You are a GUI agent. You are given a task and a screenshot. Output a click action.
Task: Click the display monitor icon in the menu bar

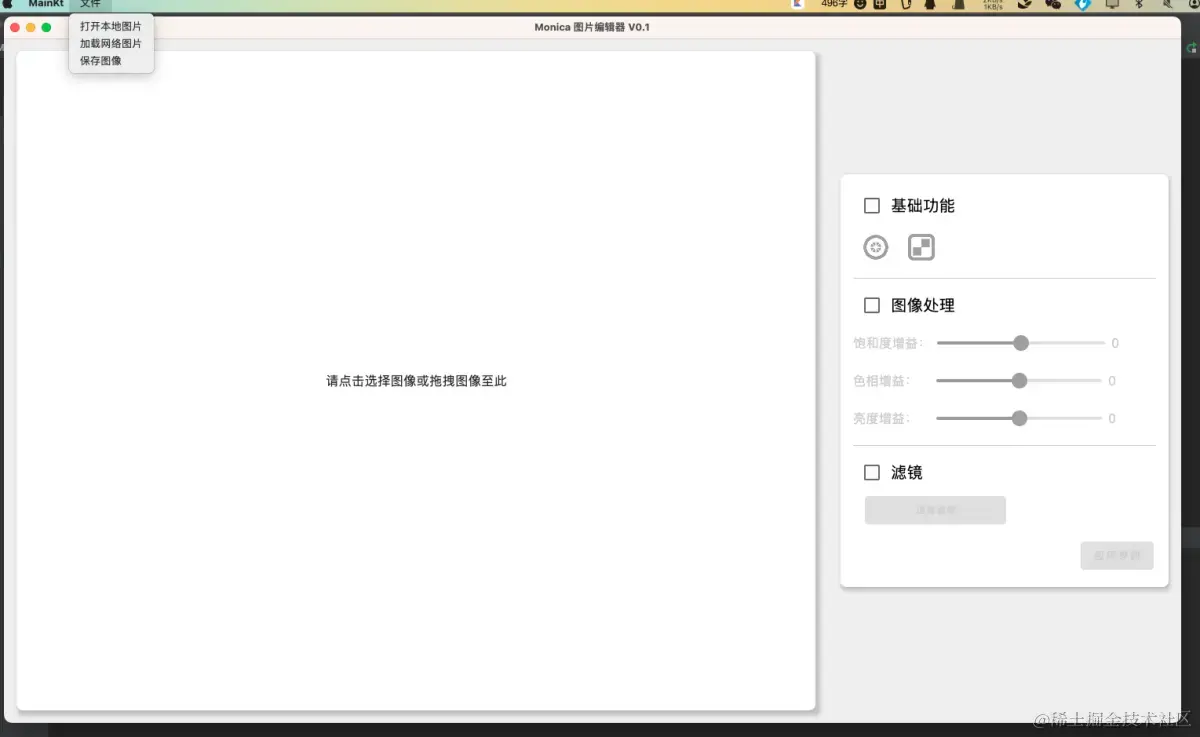click(x=1112, y=4)
